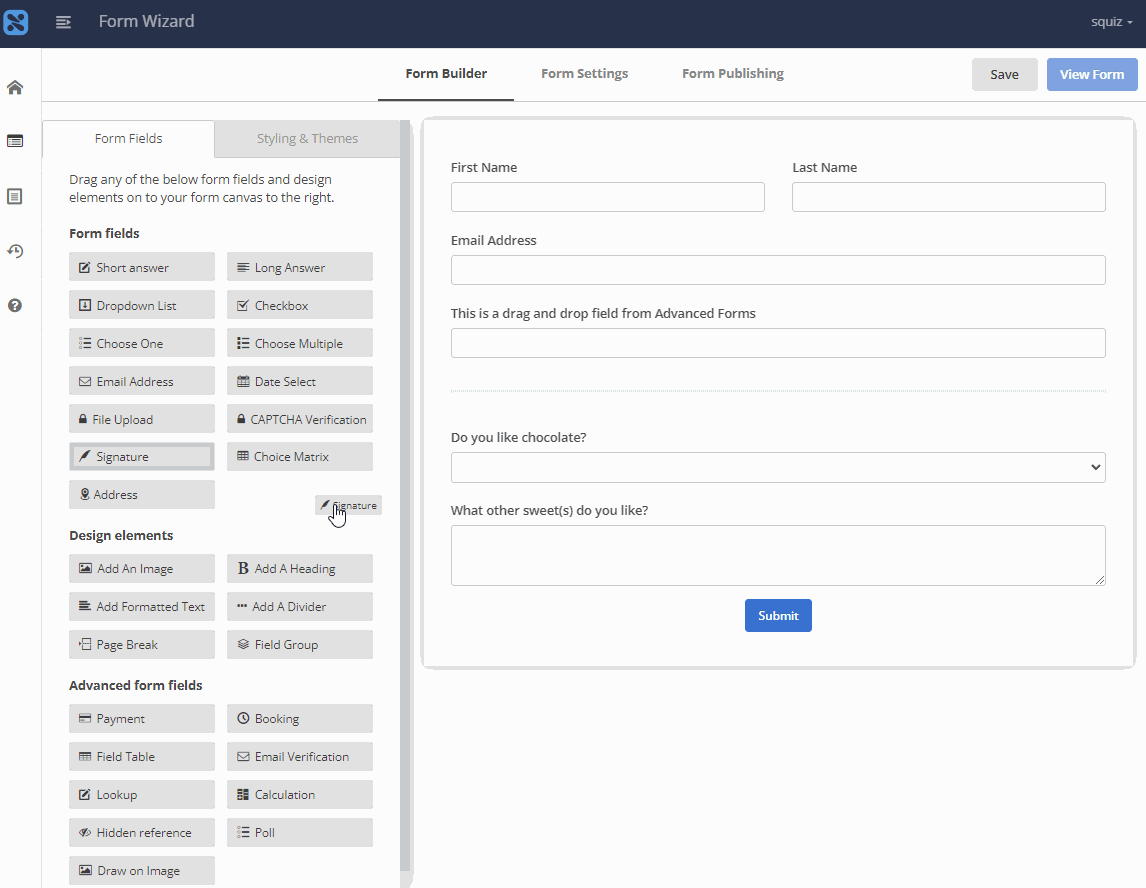Select the Choice Matrix field

point(300,457)
